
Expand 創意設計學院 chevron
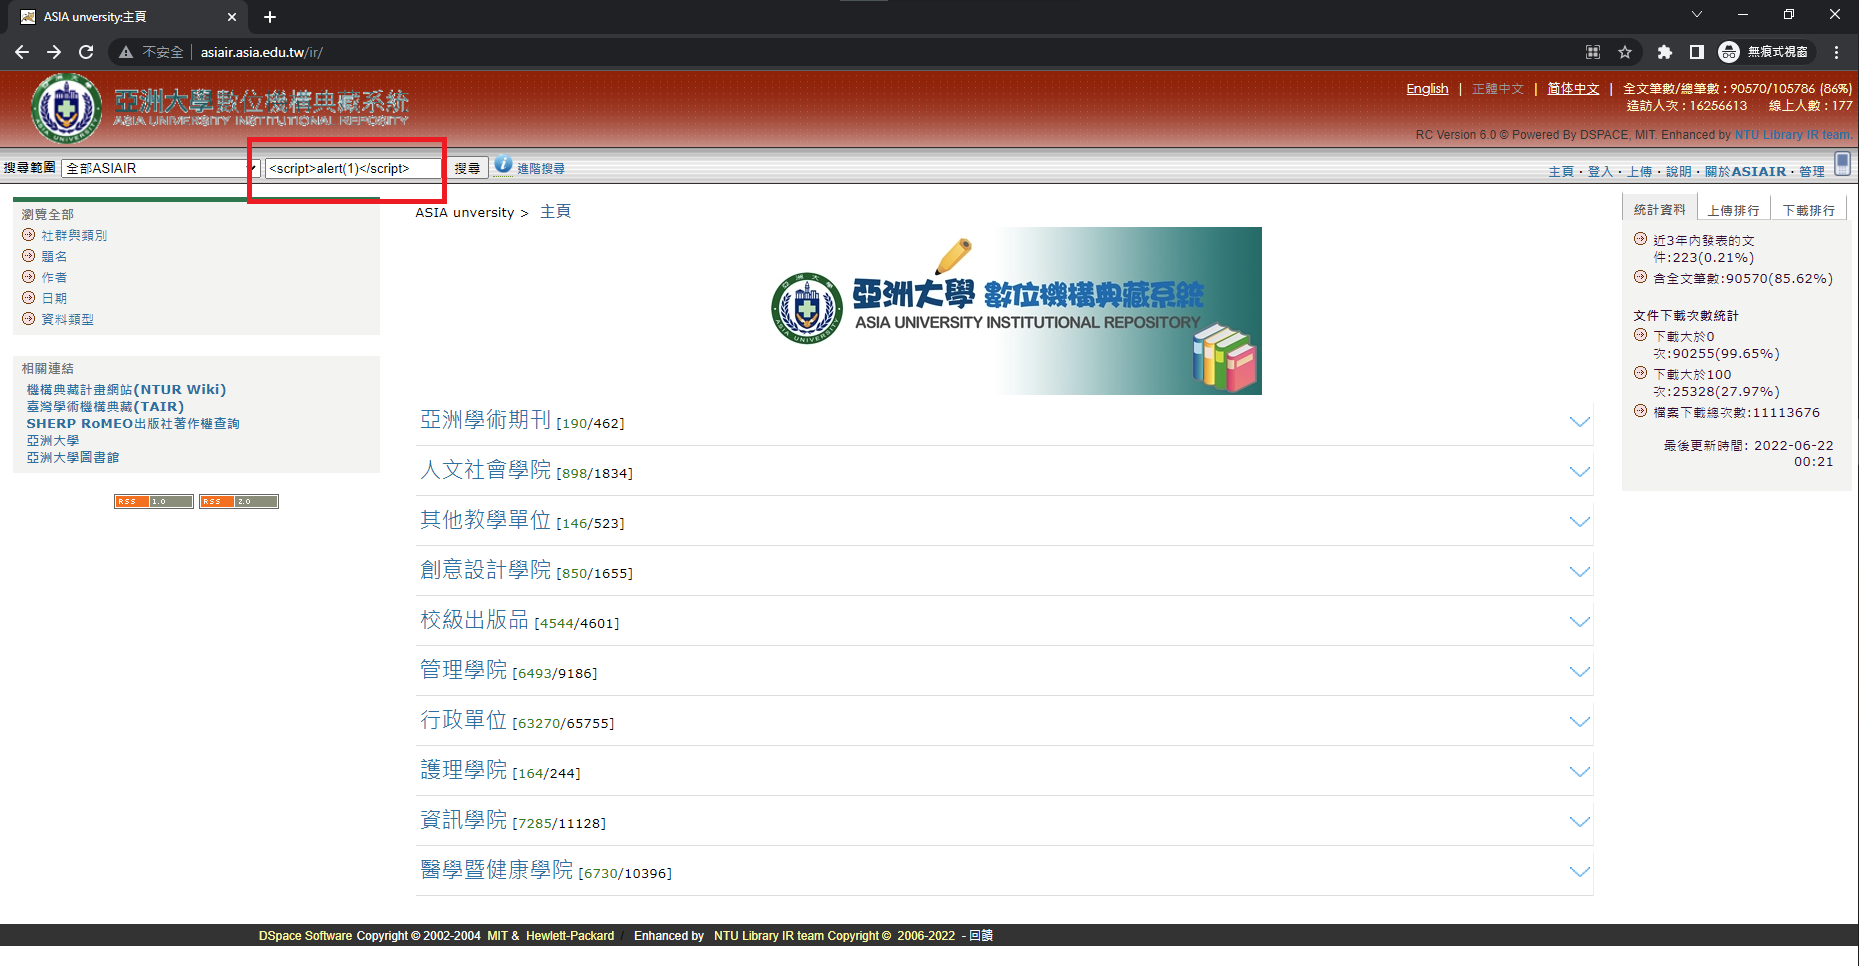coord(1580,572)
